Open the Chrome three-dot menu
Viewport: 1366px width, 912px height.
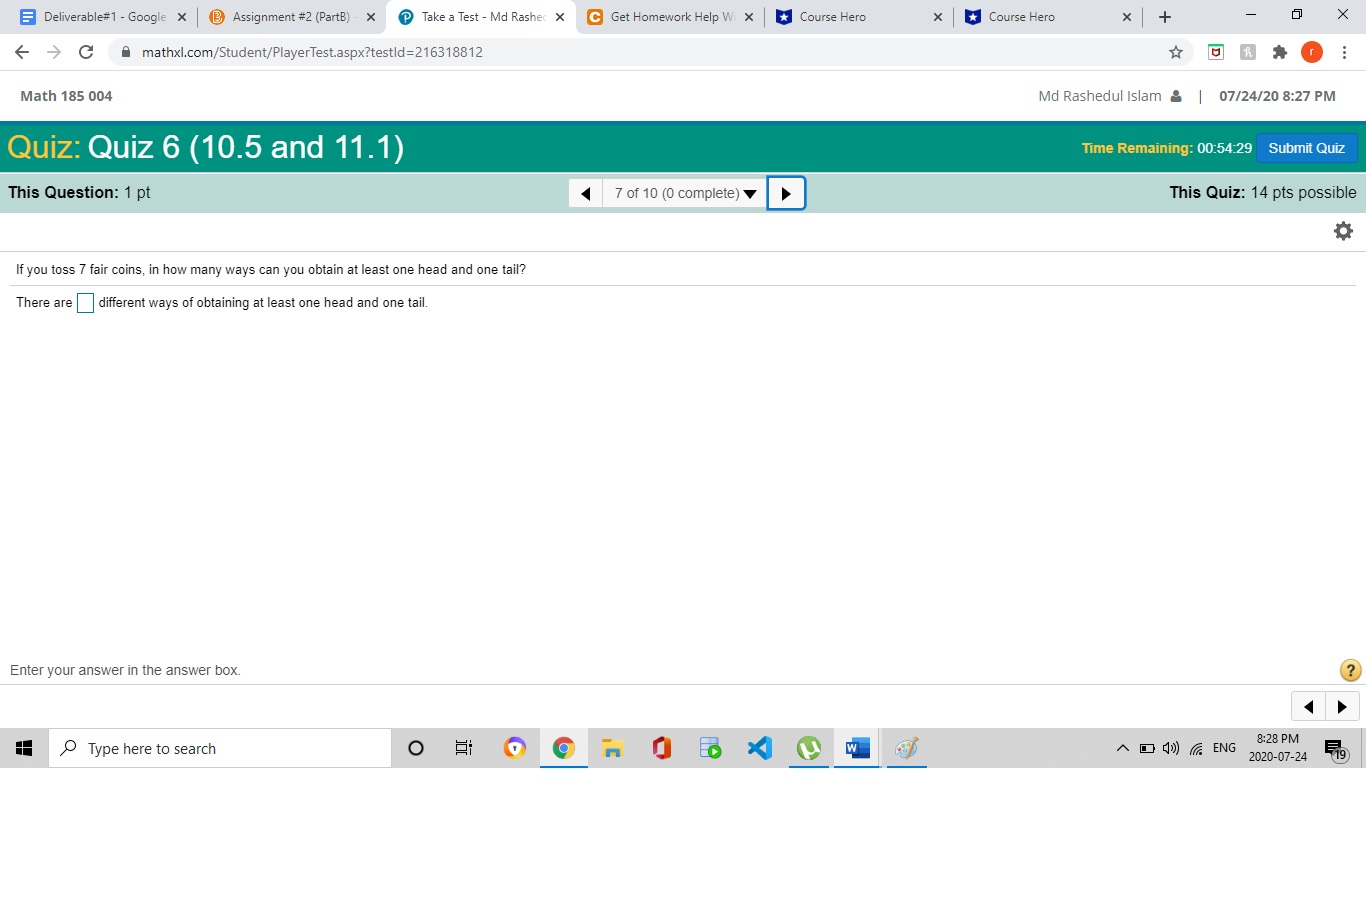pyautogui.click(x=1345, y=52)
